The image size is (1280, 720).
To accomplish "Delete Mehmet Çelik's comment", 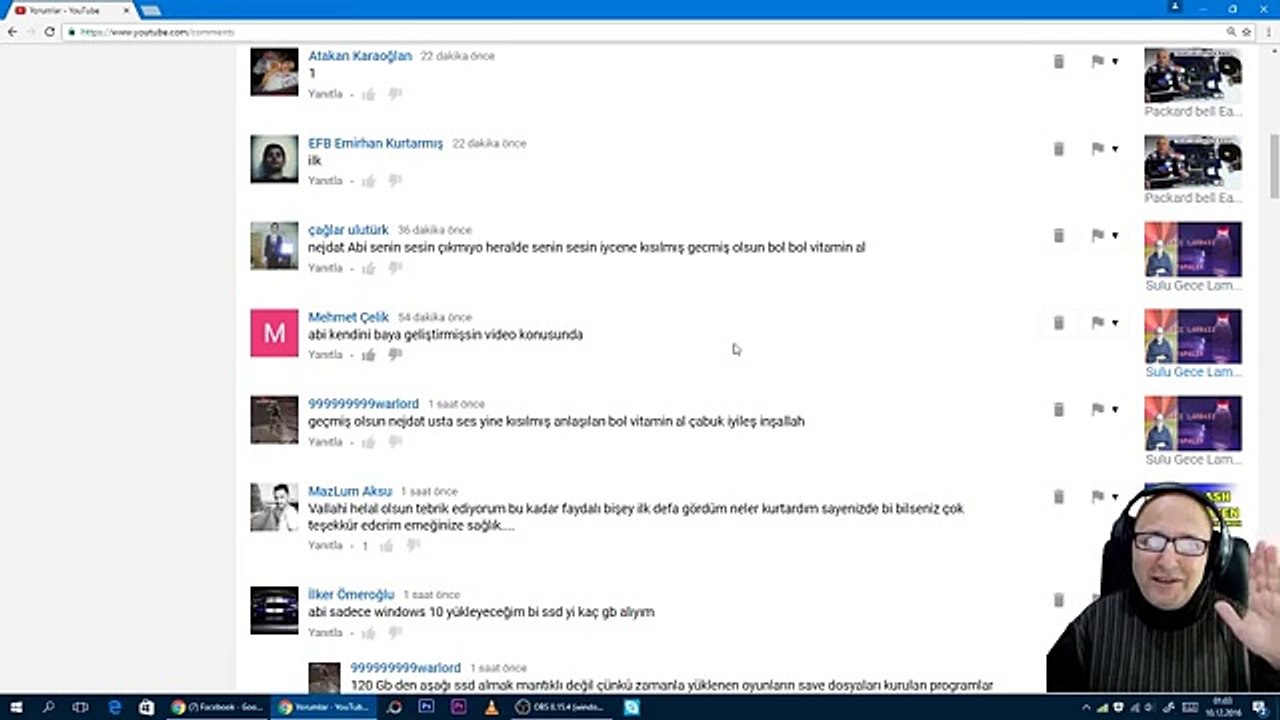I will pyautogui.click(x=1059, y=323).
